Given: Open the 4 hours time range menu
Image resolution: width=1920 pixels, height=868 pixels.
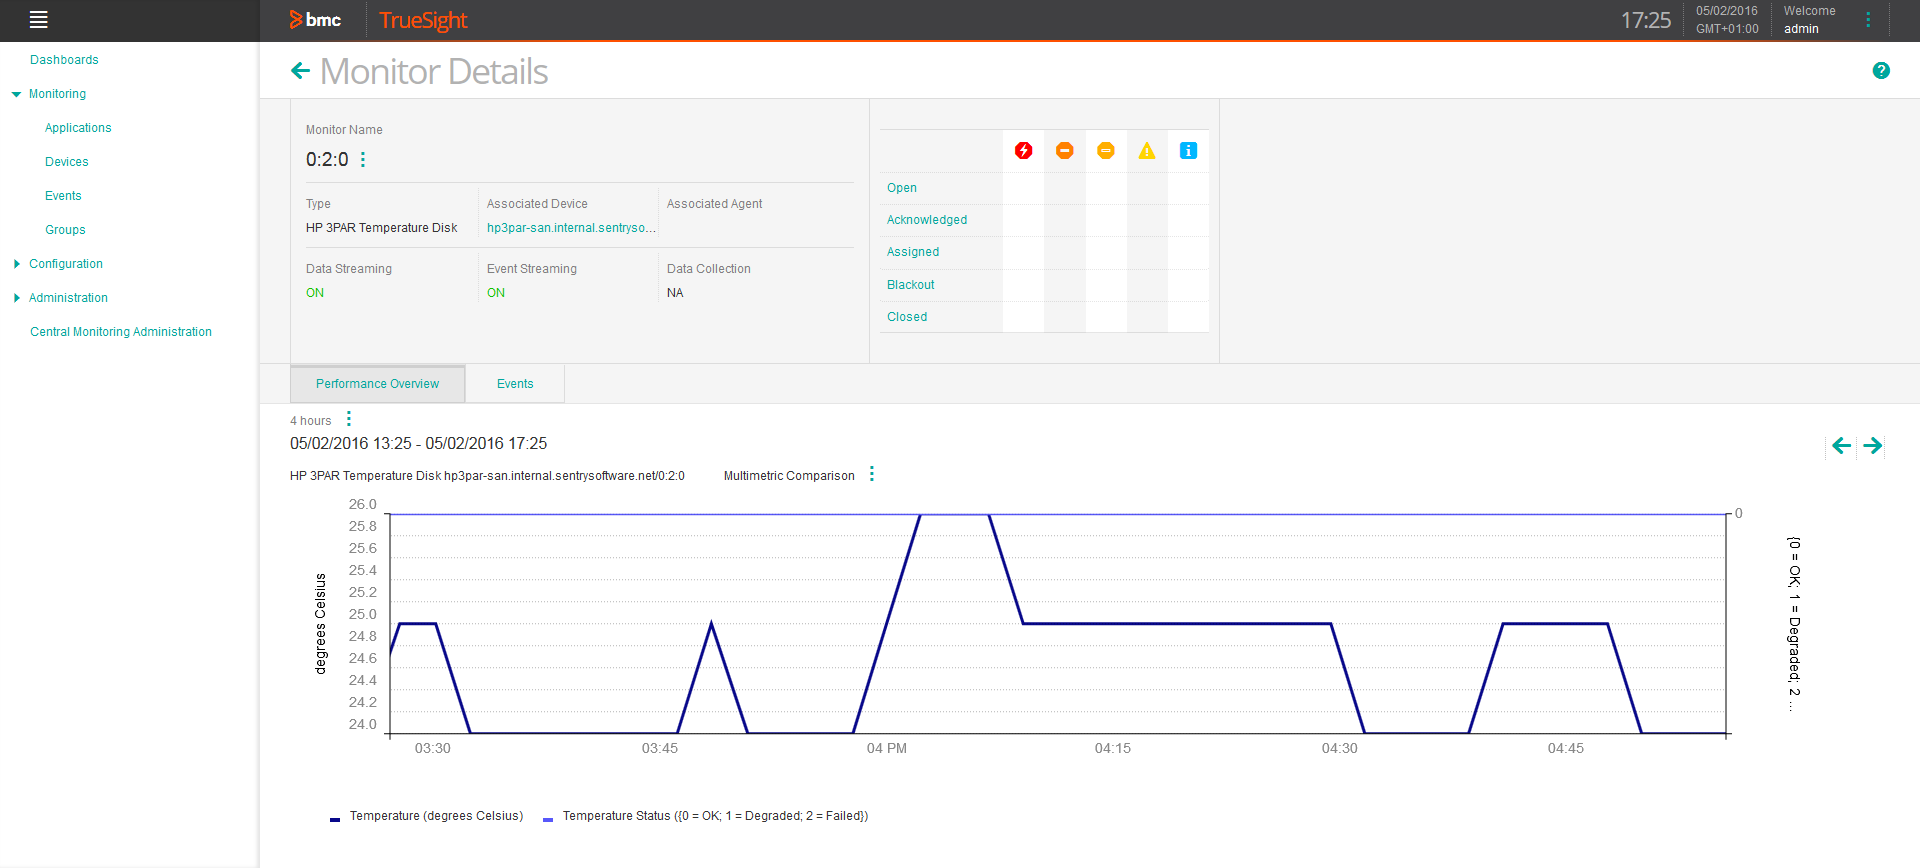Looking at the screenshot, I should 349,419.
